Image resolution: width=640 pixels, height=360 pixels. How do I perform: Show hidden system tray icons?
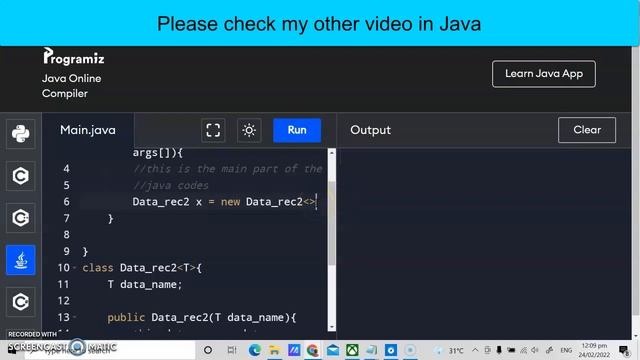[x=475, y=350]
